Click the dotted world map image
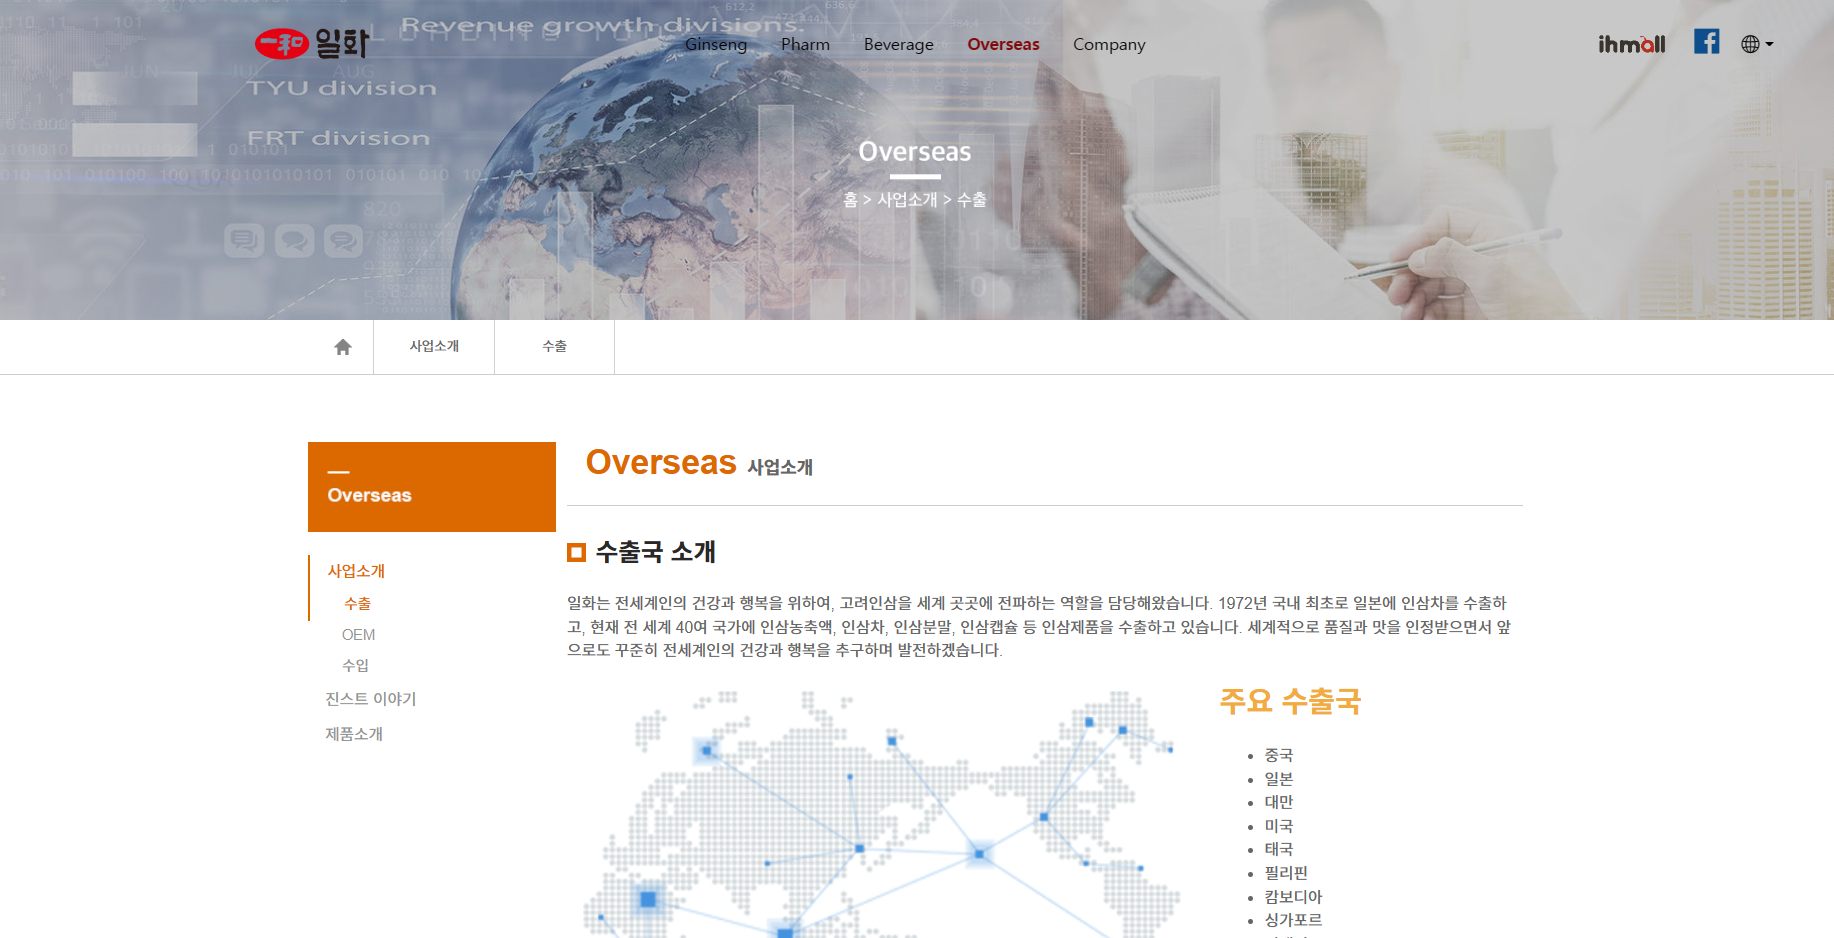Viewport: 1834px width, 938px height. (882, 814)
